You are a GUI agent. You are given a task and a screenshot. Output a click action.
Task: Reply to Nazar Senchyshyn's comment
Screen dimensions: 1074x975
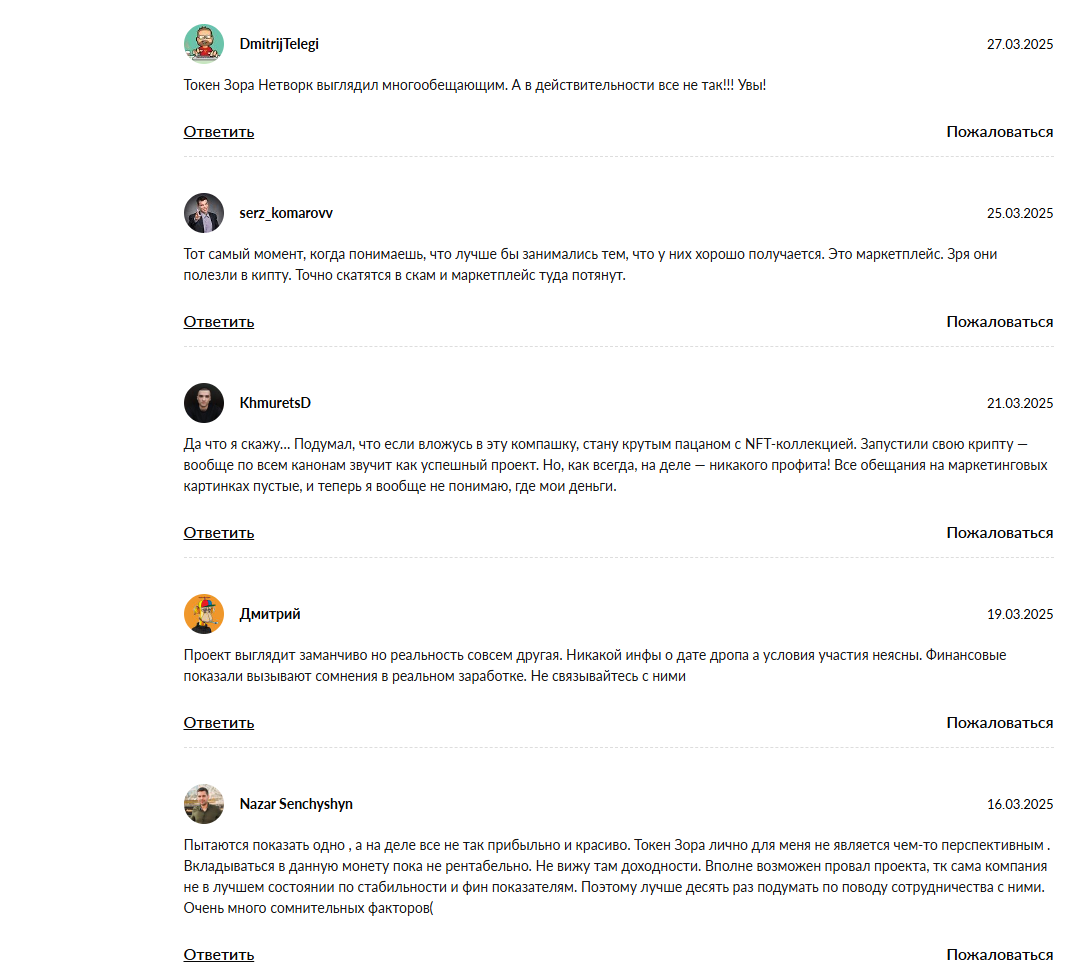pyautogui.click(x=219, y=955)
